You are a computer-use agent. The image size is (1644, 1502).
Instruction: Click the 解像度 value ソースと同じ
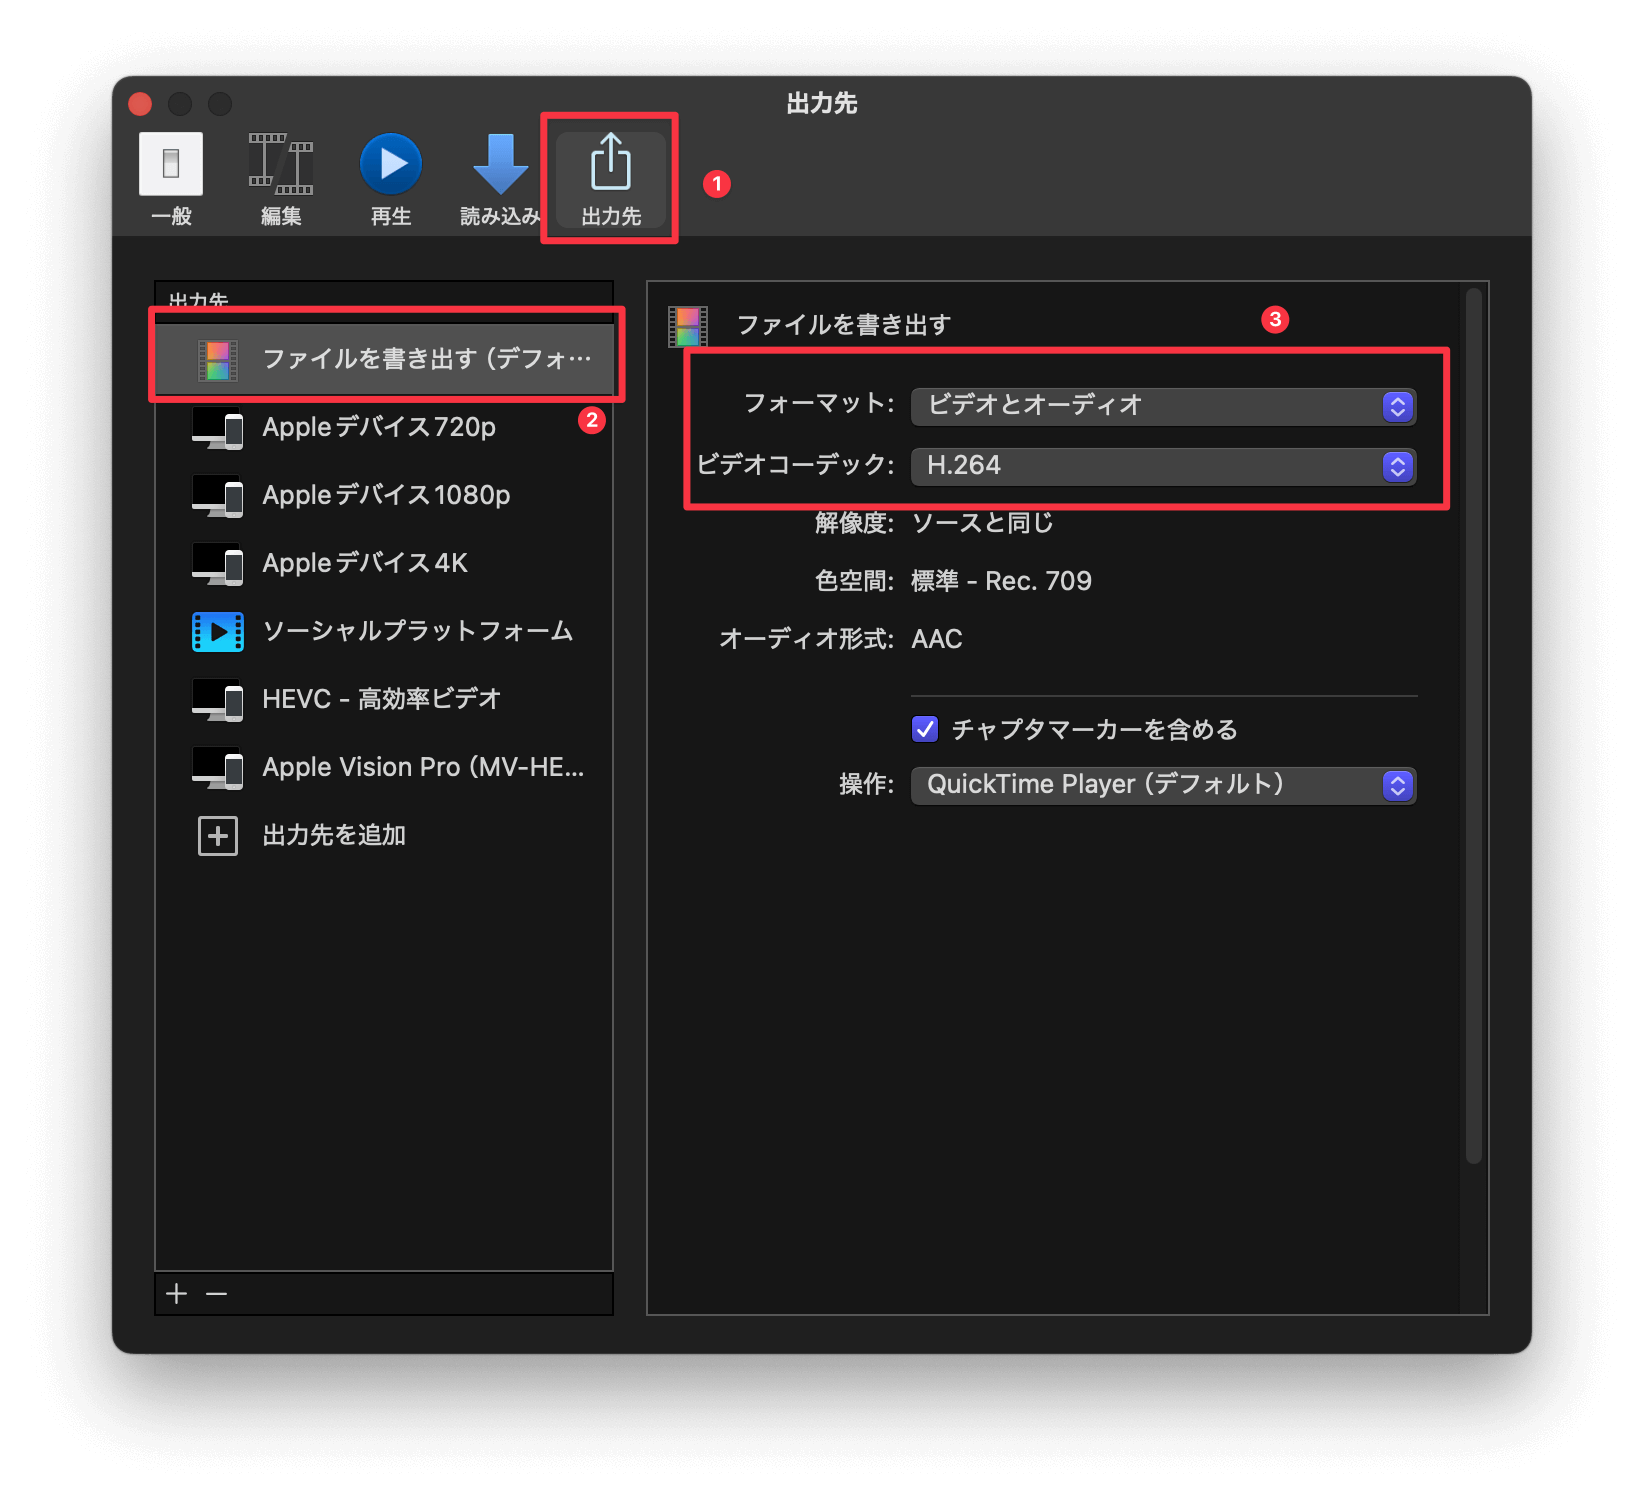982,523
